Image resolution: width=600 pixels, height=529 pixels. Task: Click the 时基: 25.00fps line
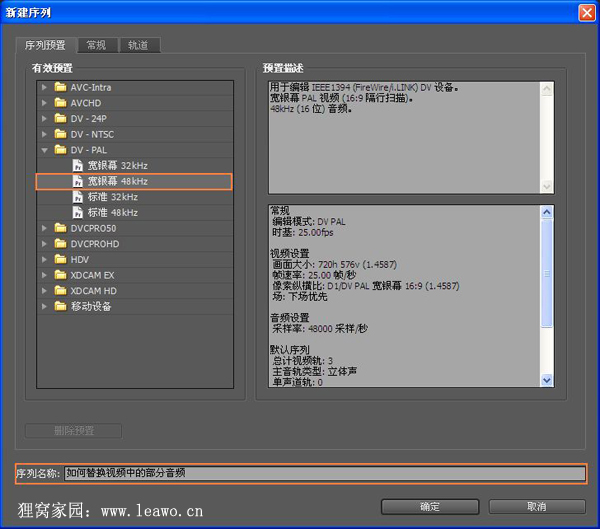(x=303, y=232)
